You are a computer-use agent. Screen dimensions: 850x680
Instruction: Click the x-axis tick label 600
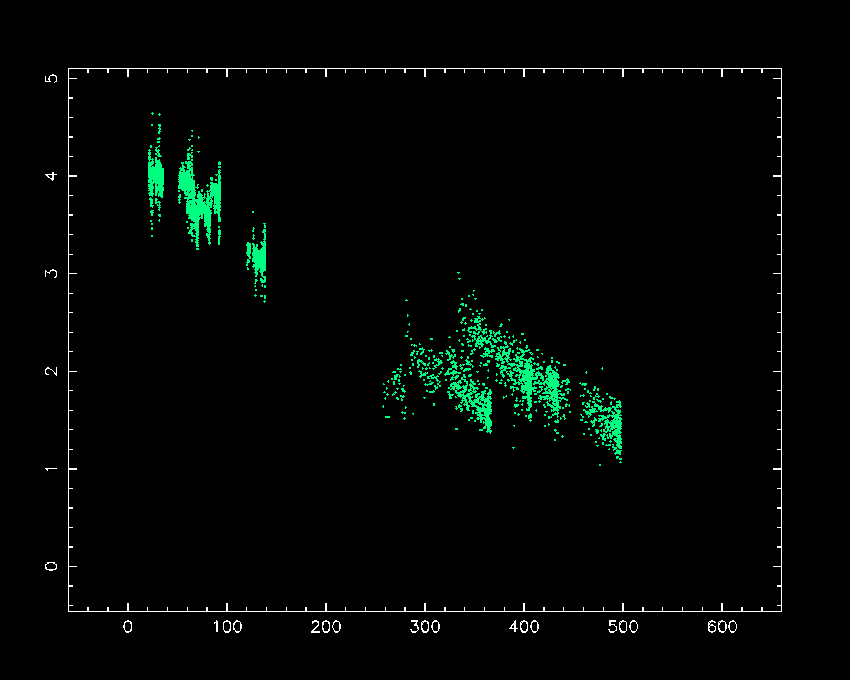pos(722,627)
